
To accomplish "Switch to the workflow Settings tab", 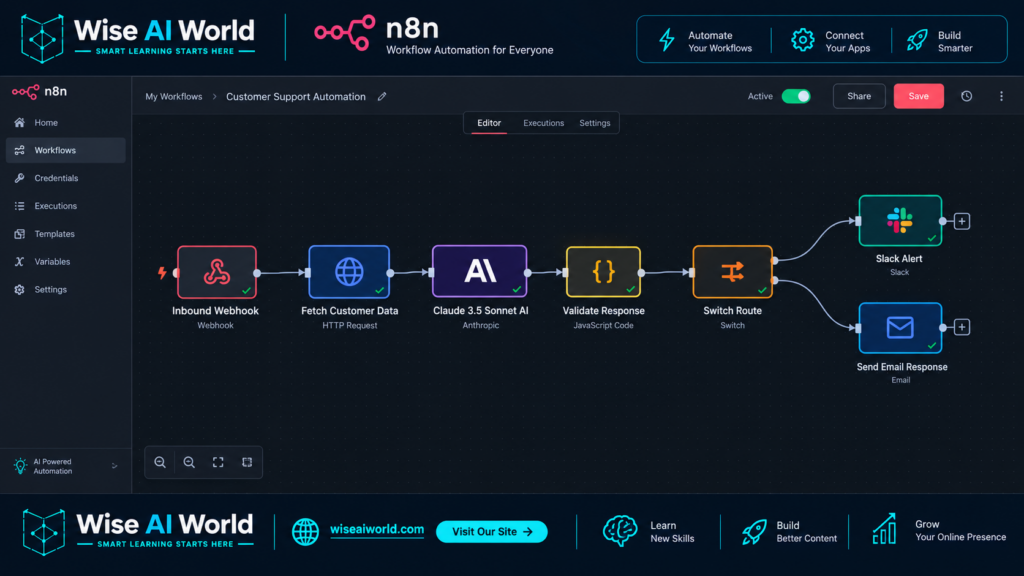I will pos(595,123).
